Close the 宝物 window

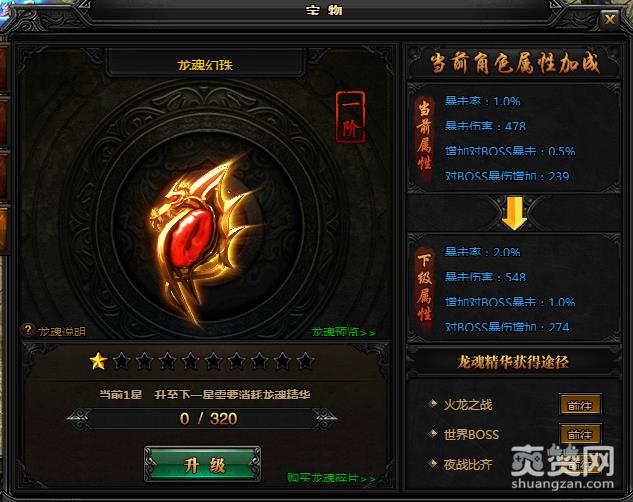(610, 19)
